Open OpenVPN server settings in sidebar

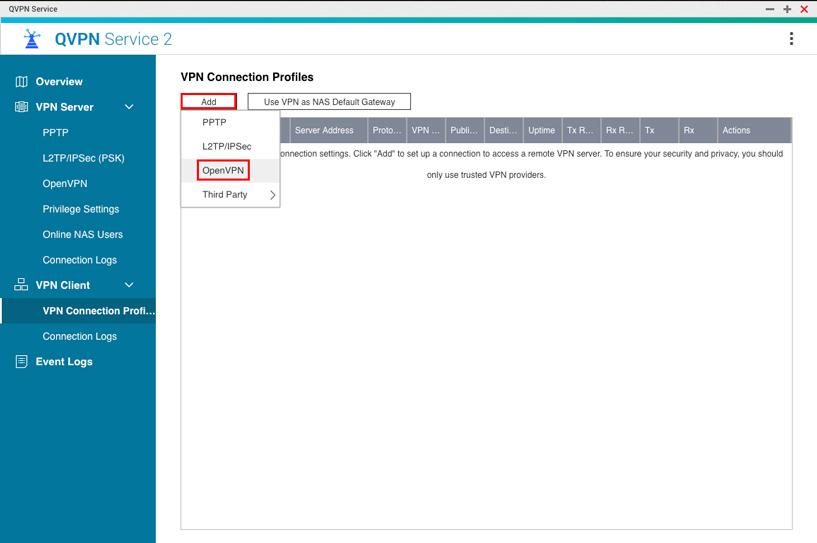click(x=65, y=183)
